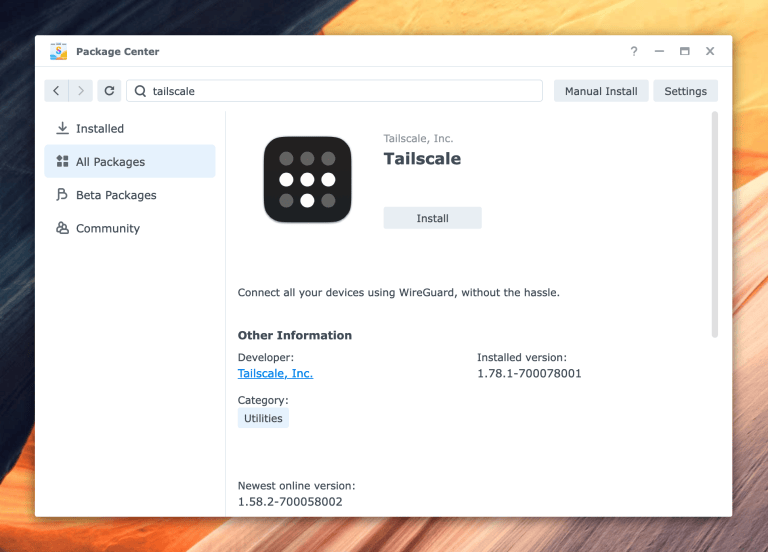Close the Package Center window
Viewport: 768px width, 552px height.
[710, 51]
